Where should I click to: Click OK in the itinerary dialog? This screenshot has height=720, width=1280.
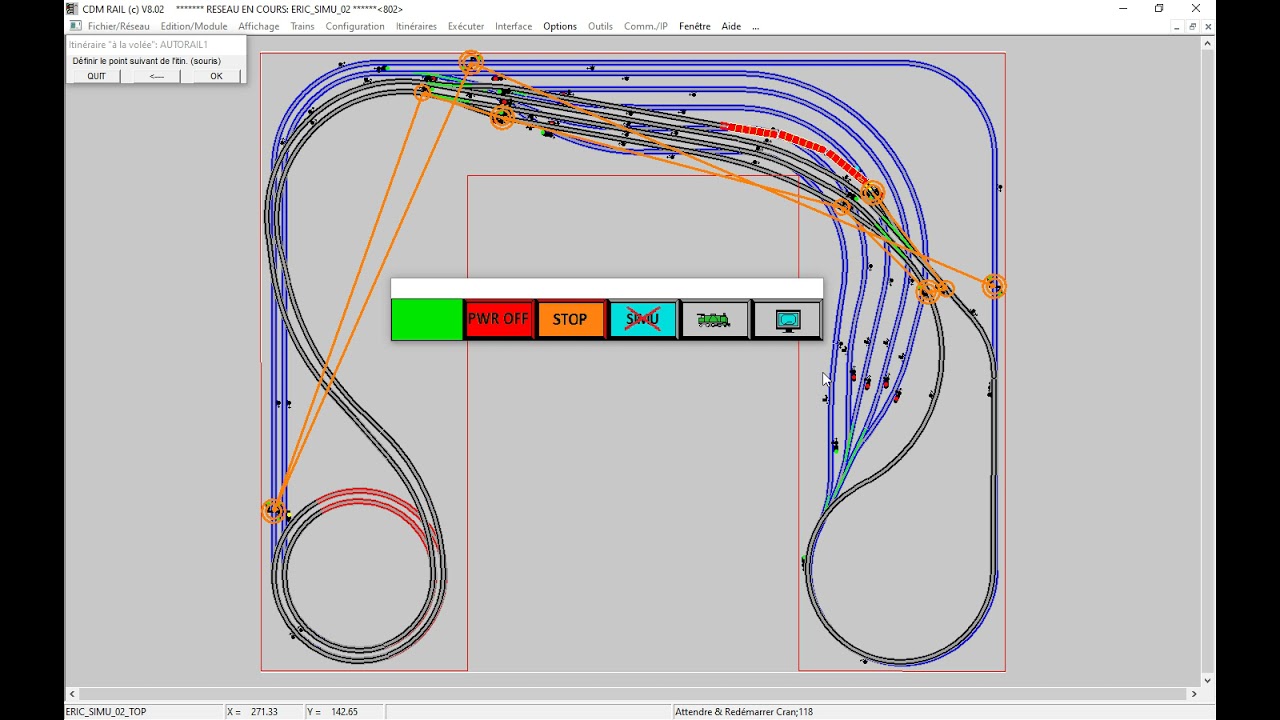coord(216,76)
